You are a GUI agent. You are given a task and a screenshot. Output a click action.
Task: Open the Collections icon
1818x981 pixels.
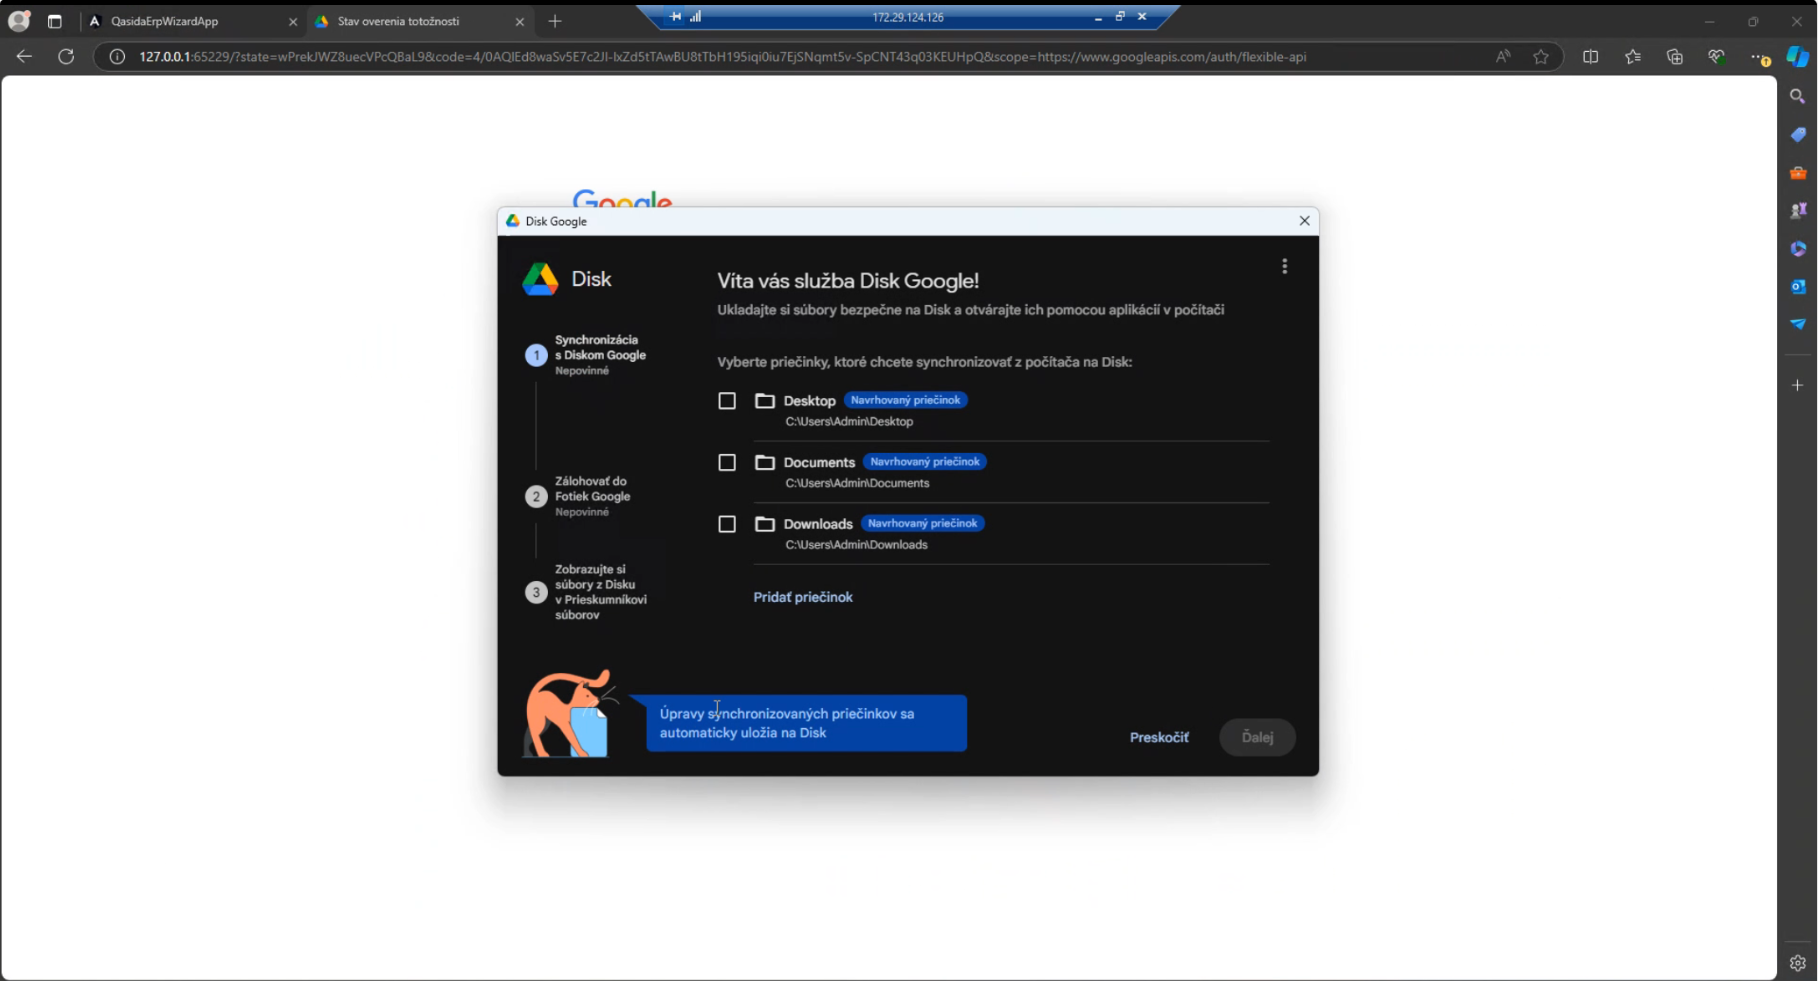point(1675,57)
